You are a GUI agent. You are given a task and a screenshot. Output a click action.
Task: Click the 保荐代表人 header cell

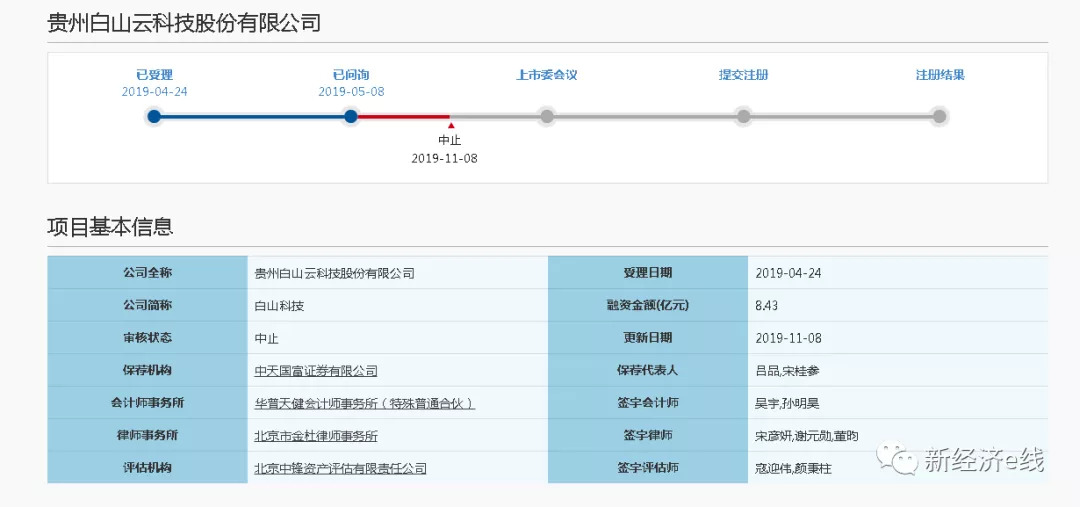pos(647,370)
